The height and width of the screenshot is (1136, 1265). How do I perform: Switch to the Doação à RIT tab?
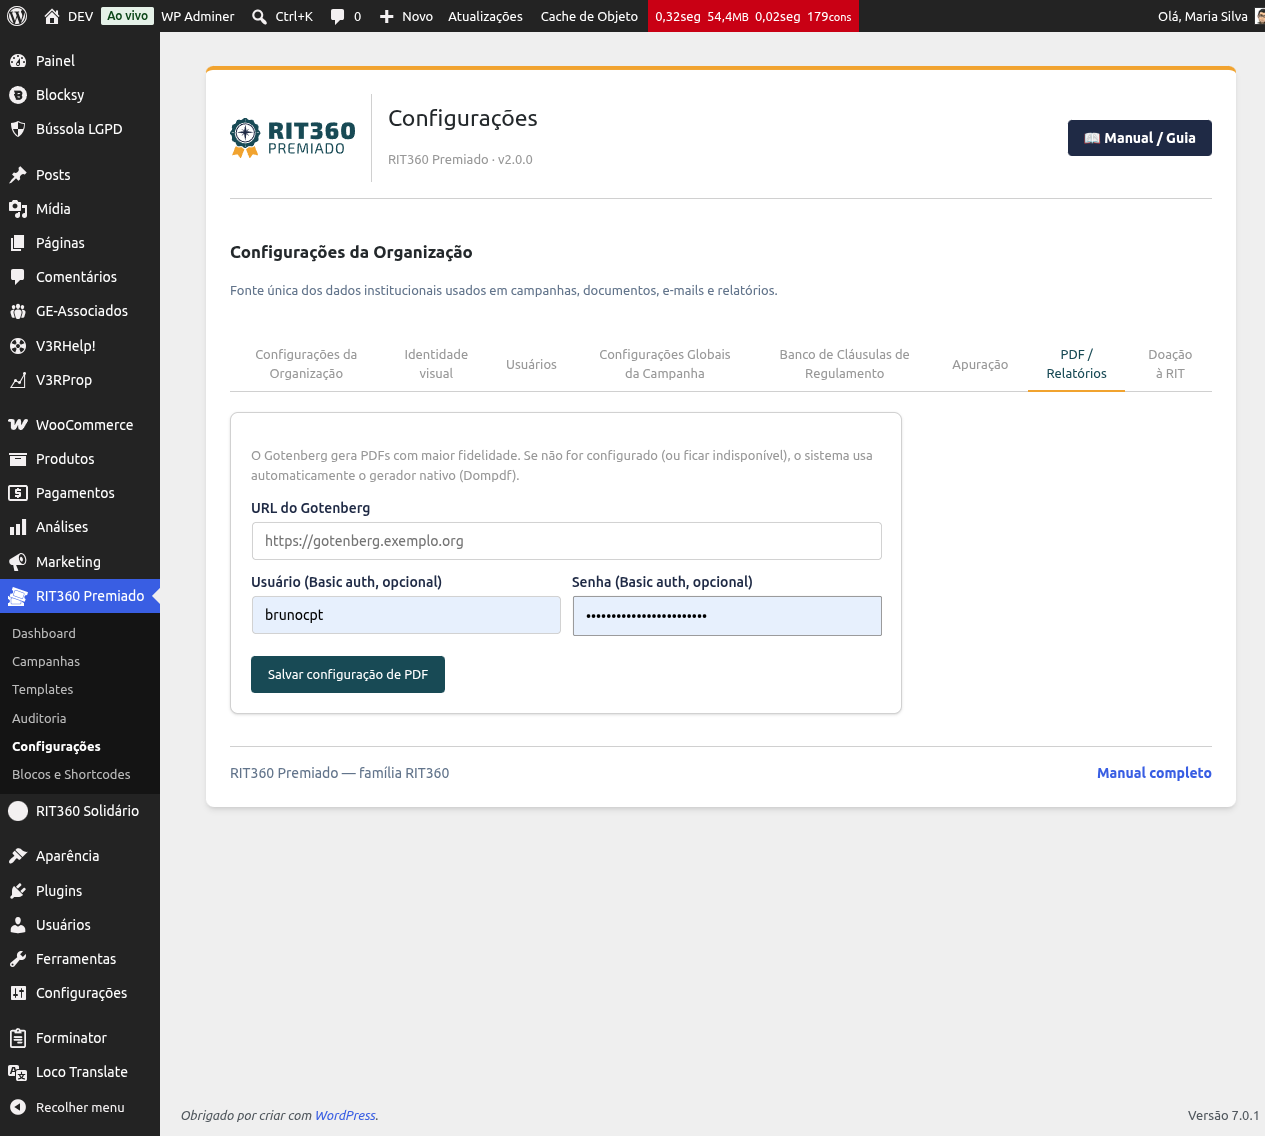(1170, 364)
